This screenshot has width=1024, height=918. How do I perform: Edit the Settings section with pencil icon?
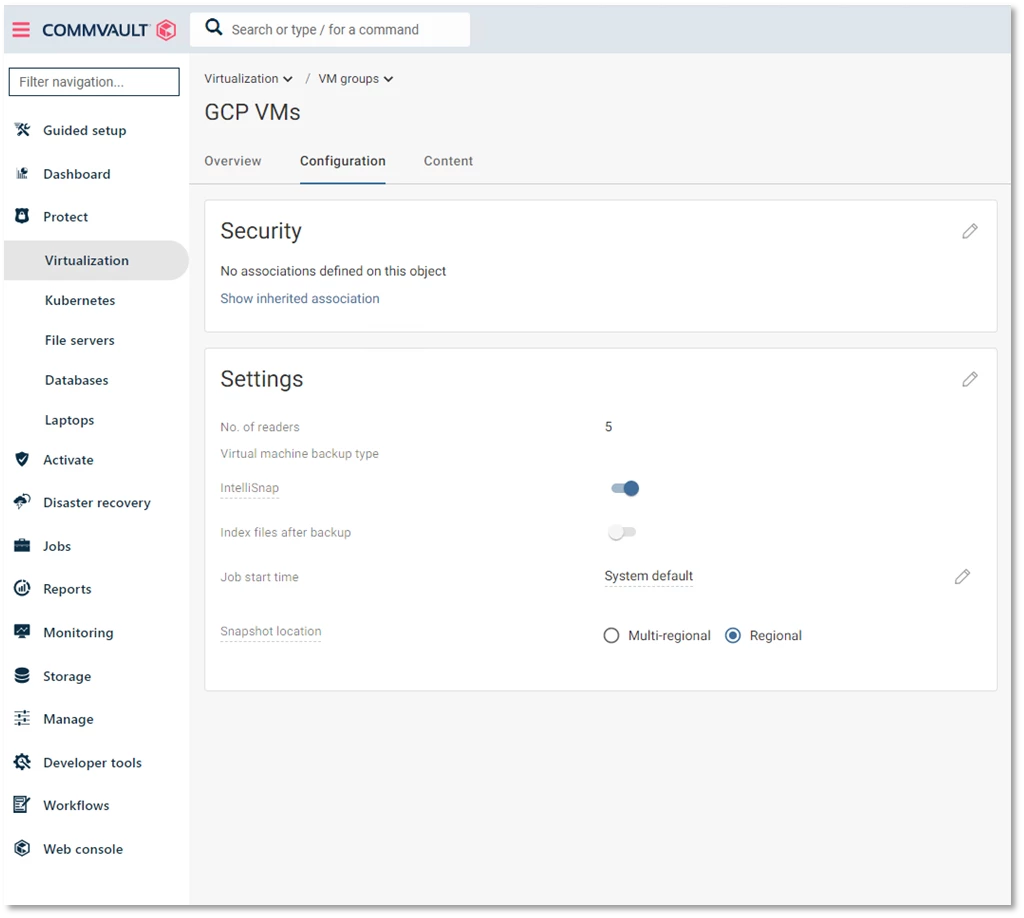pyautogui.click(x=970, y=379)
